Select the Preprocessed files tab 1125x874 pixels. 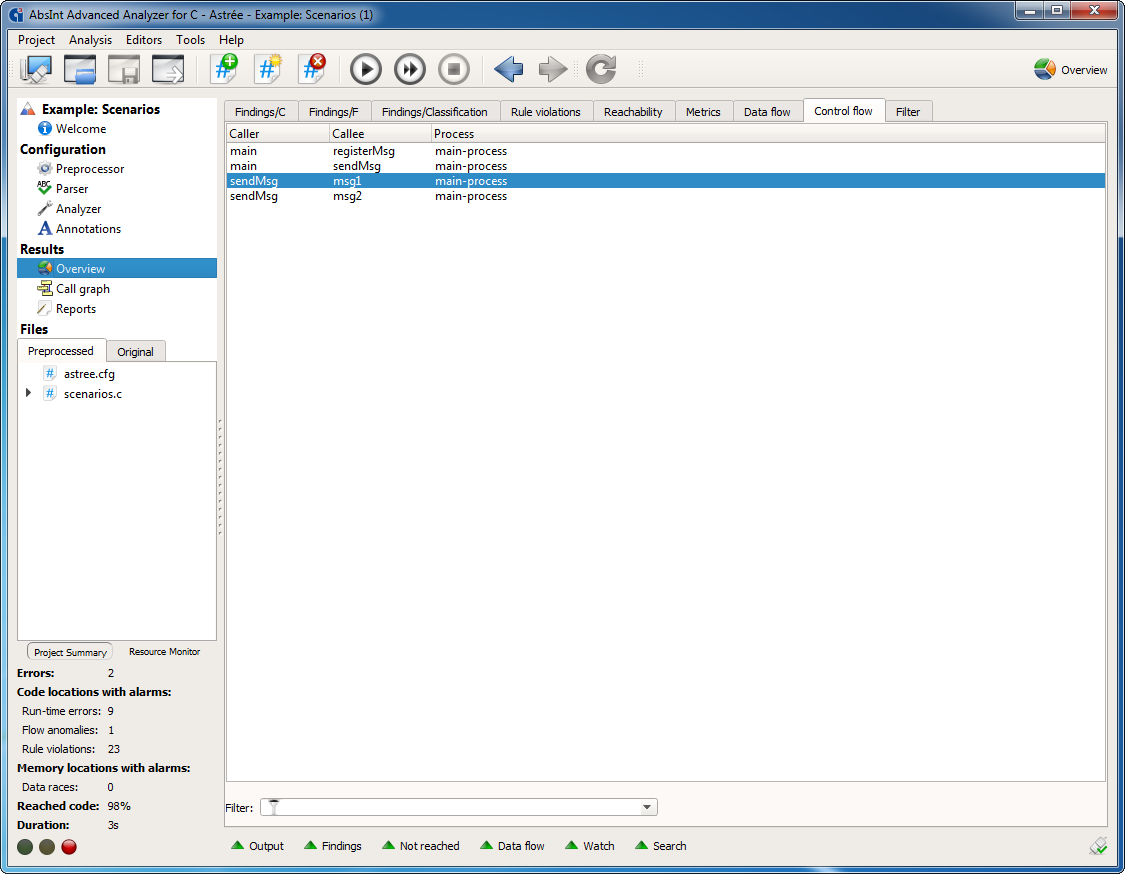coord(61,351)
